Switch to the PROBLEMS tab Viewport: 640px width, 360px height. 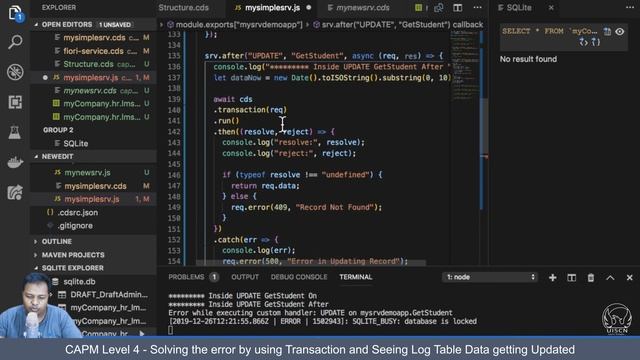pyautogui.click(x=186, y=277)
